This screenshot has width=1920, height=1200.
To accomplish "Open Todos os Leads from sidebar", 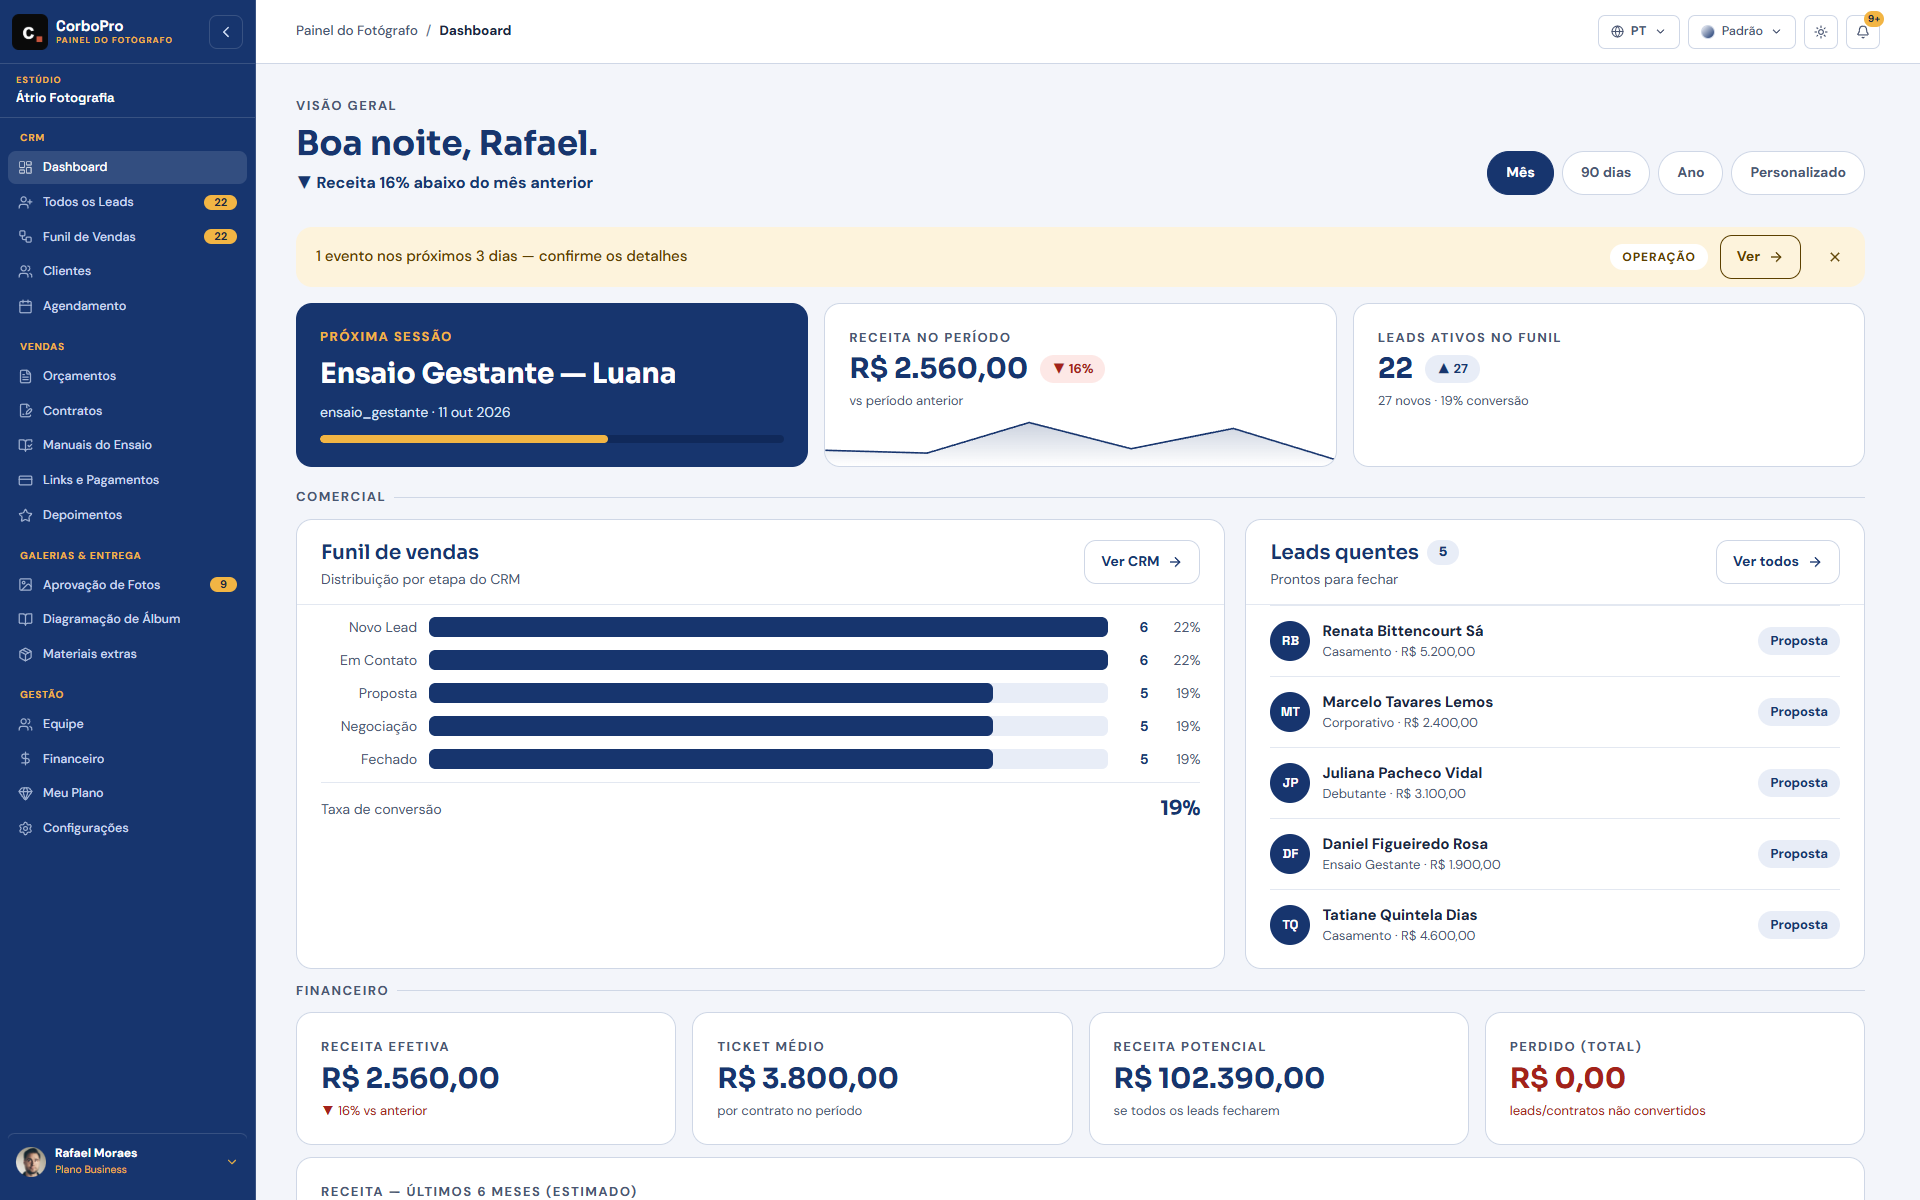I will pyautogui.click(x=127, y=202).
